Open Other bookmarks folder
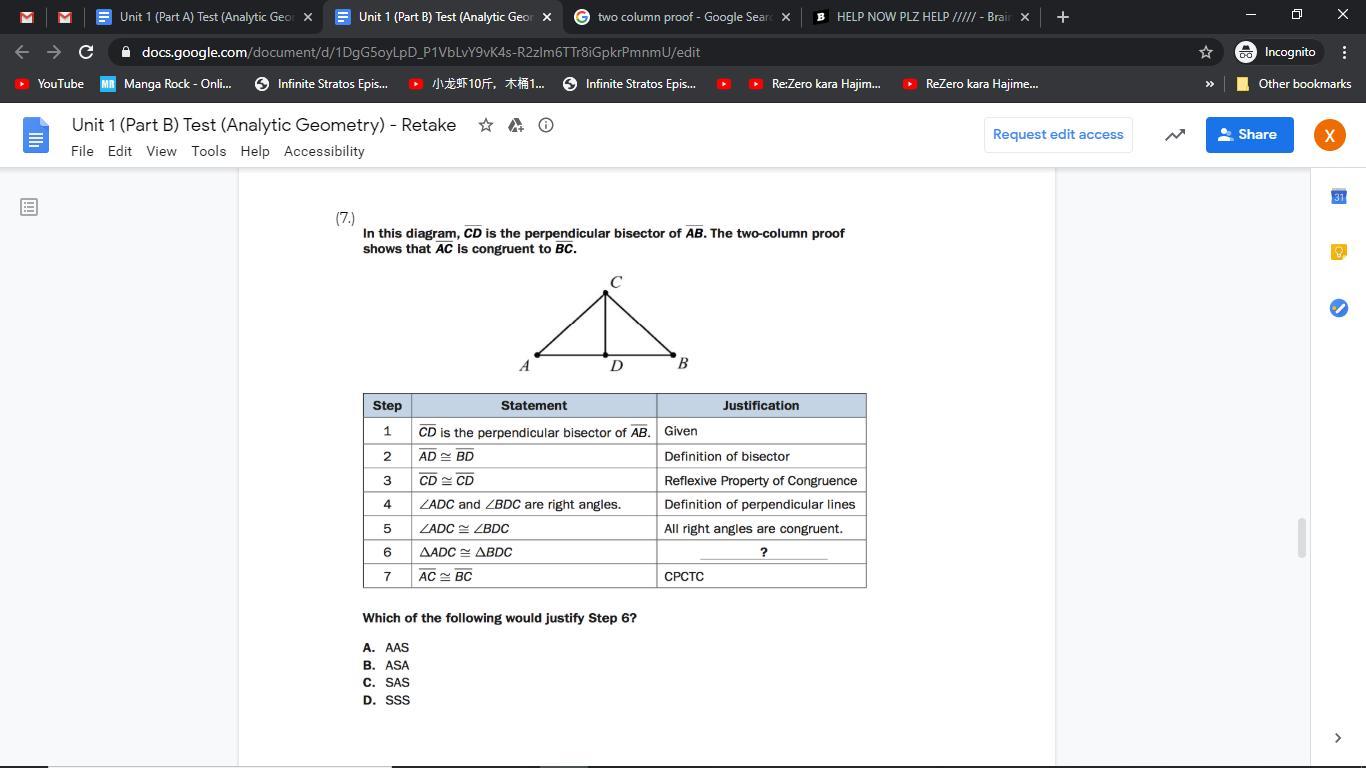Viewport: 1366px width, 768px height. pos(1293,84)
